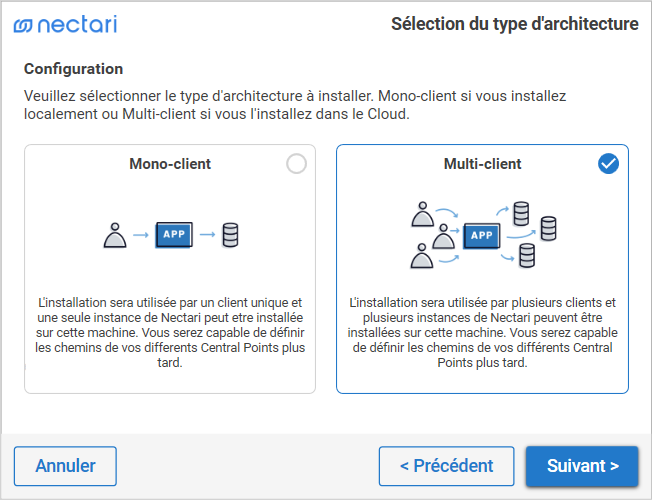Click the top user icon in Multi-client diagram

click(422, 213)
